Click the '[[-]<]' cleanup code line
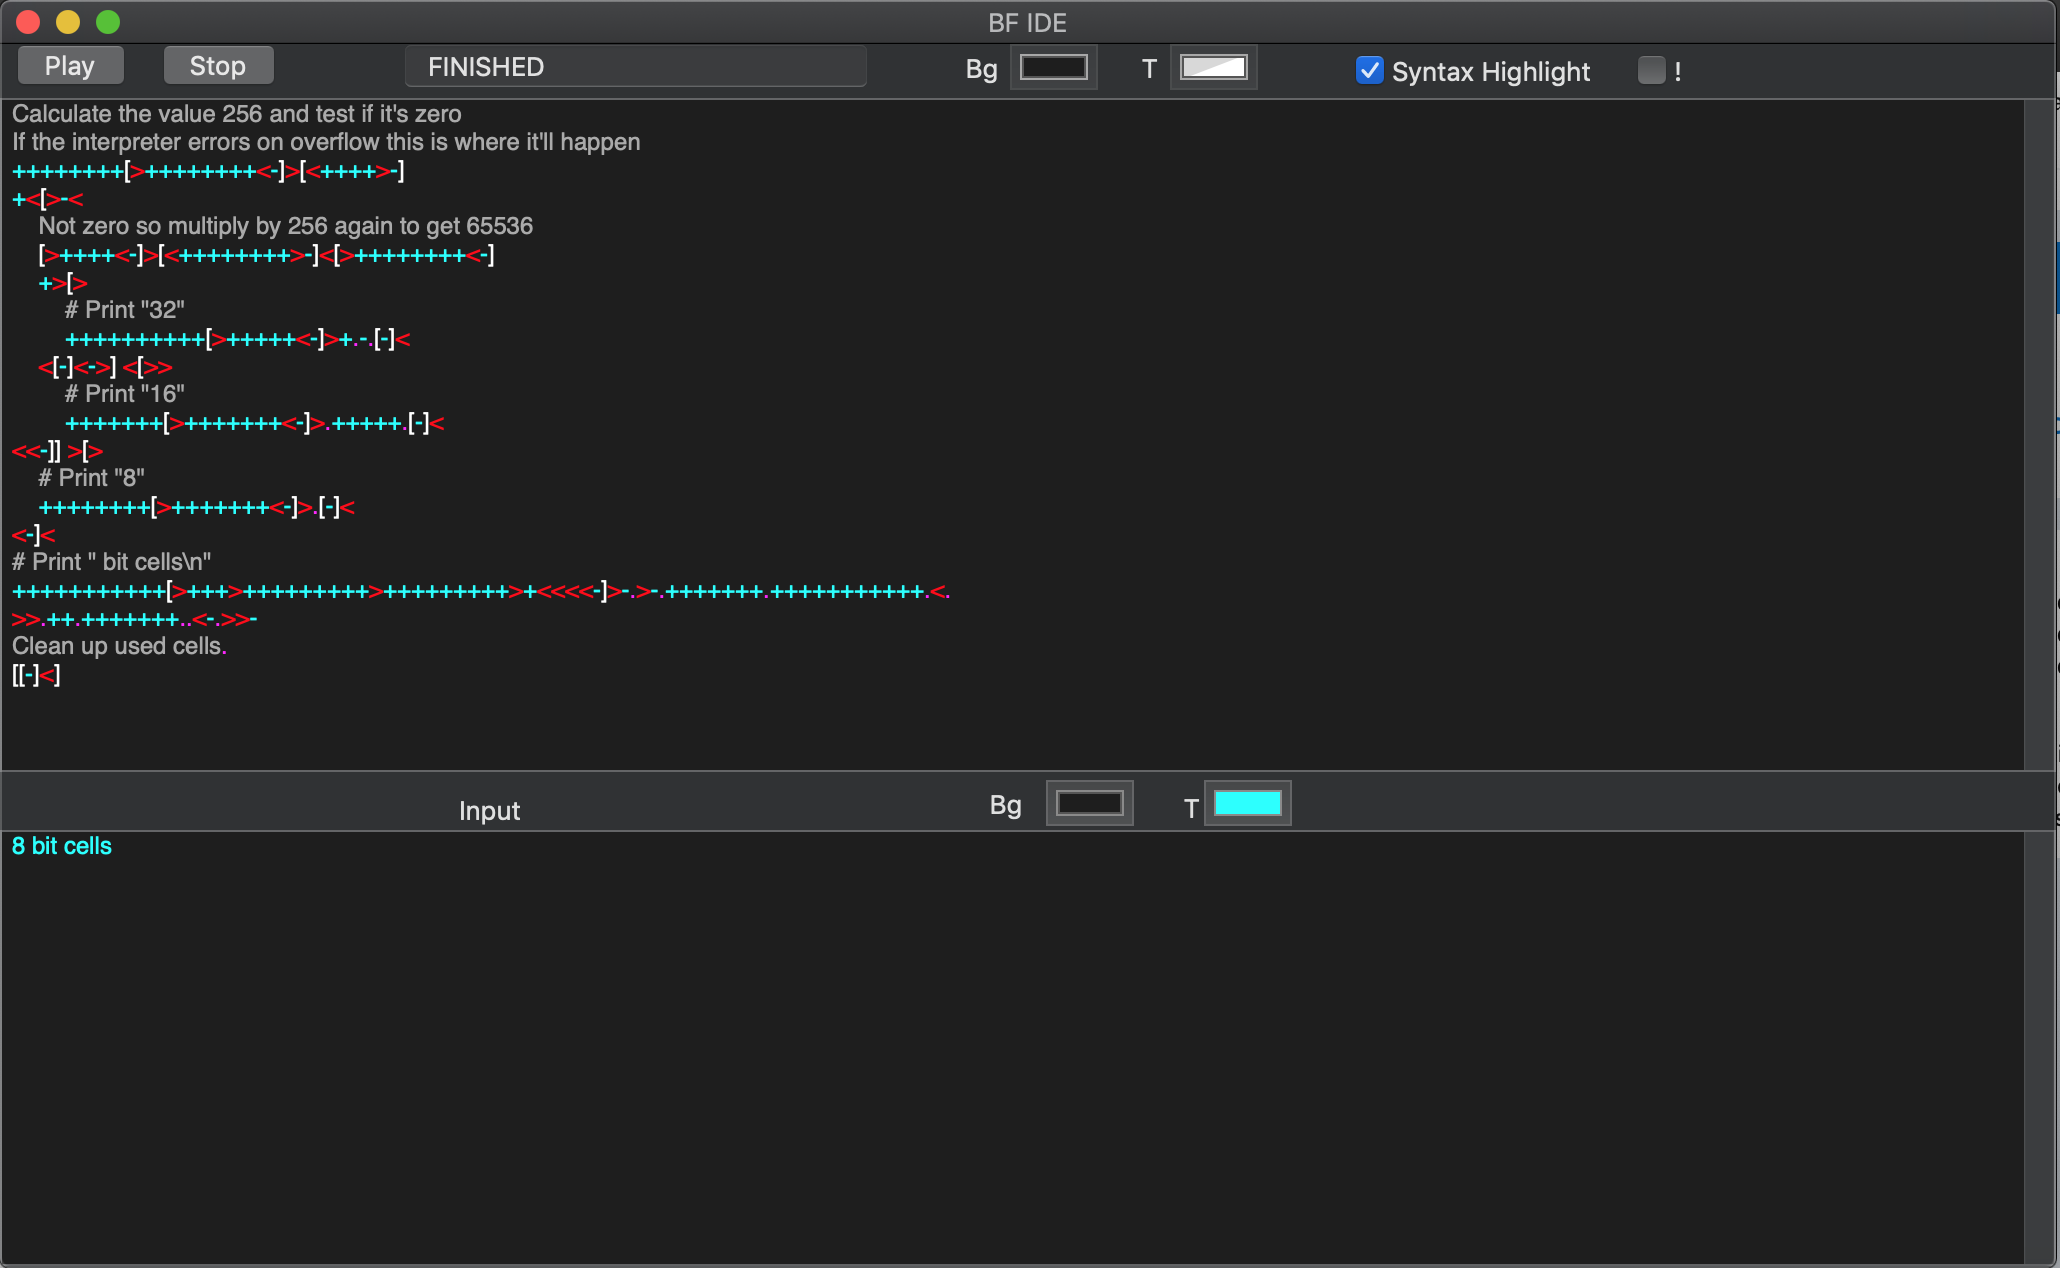This screenshot has width=2060, height=1268. 36,675
